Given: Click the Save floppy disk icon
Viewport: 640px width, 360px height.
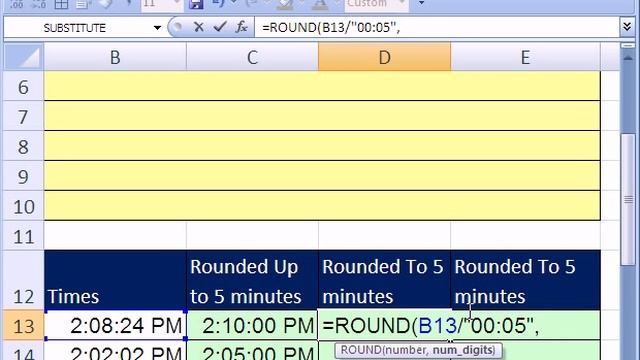Looking at the screenshot, I should [196, 4].
